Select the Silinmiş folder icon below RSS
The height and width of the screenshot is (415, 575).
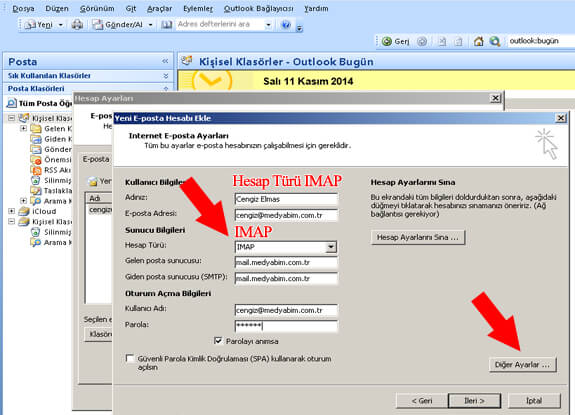click(36, 180)
